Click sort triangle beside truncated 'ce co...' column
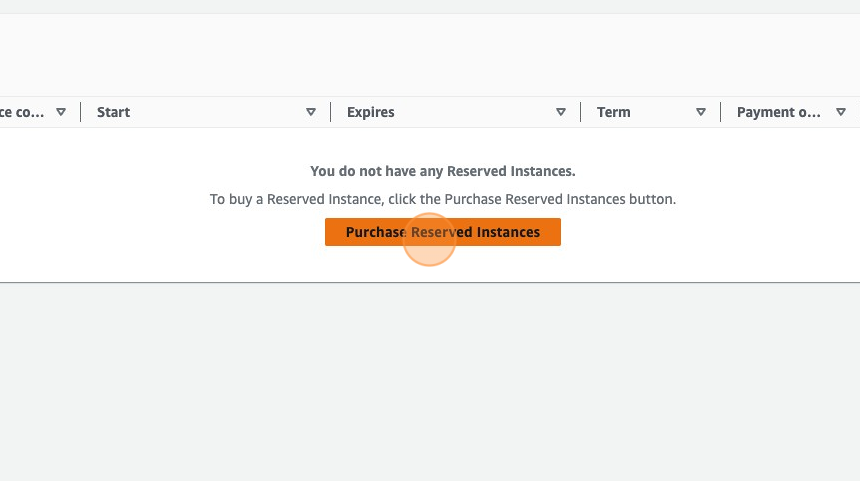860x481 pixels. 61,112
